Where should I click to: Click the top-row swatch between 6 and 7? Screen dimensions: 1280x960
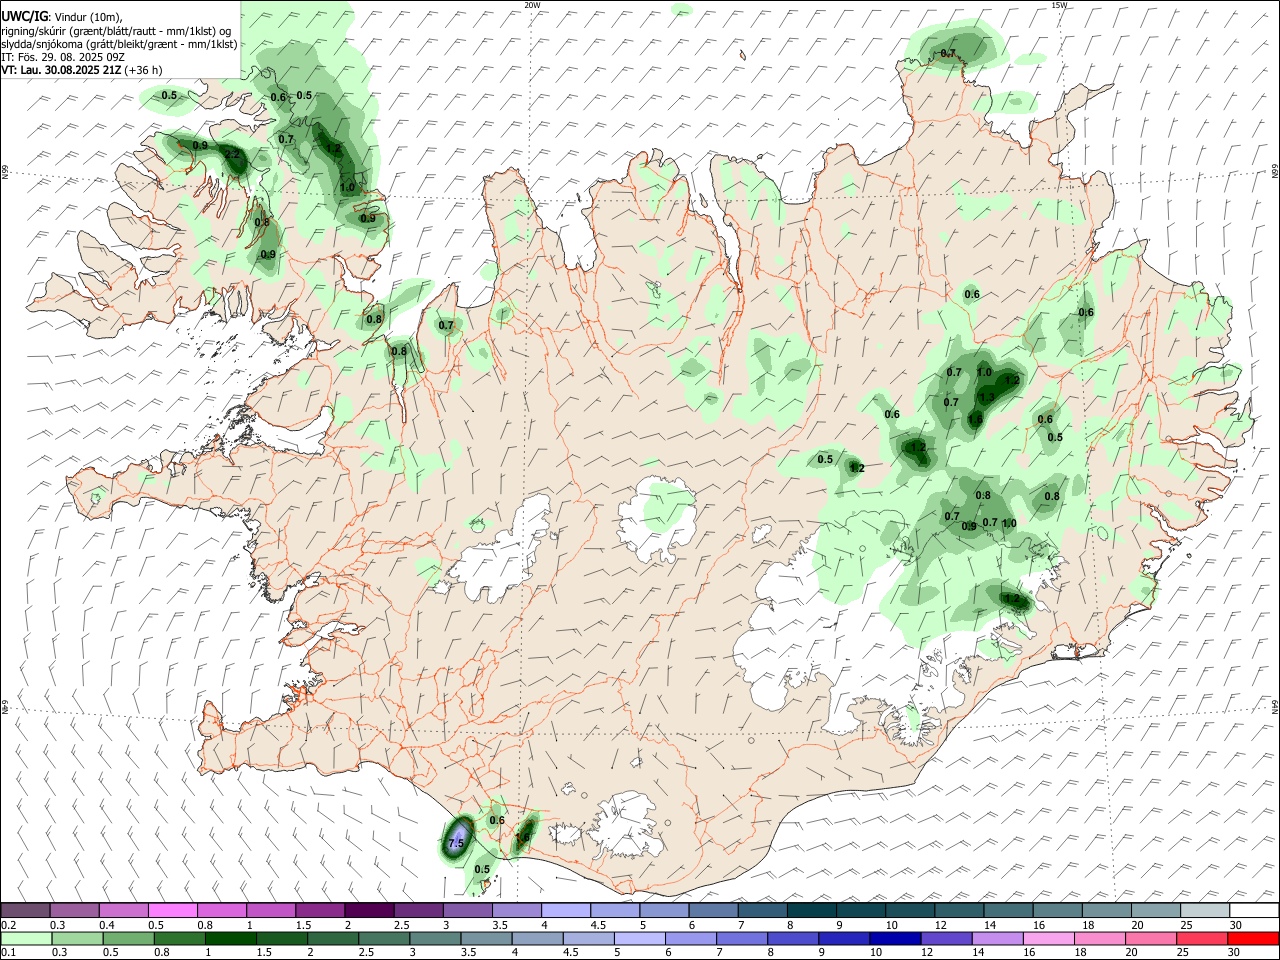713,910
